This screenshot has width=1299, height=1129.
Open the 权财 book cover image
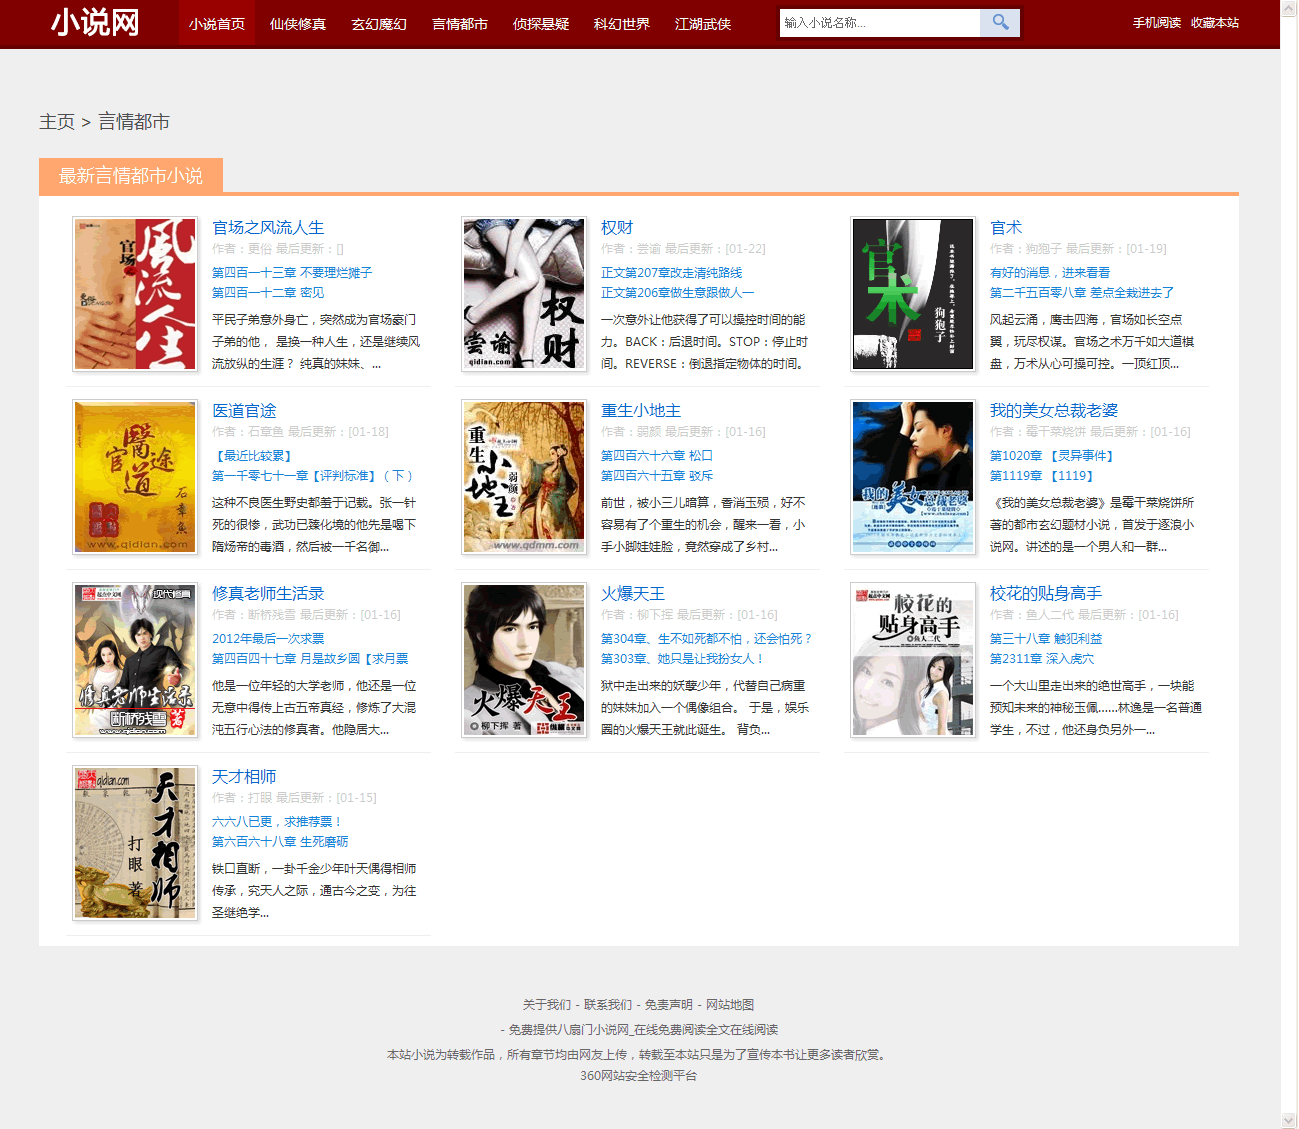(523, 294)
